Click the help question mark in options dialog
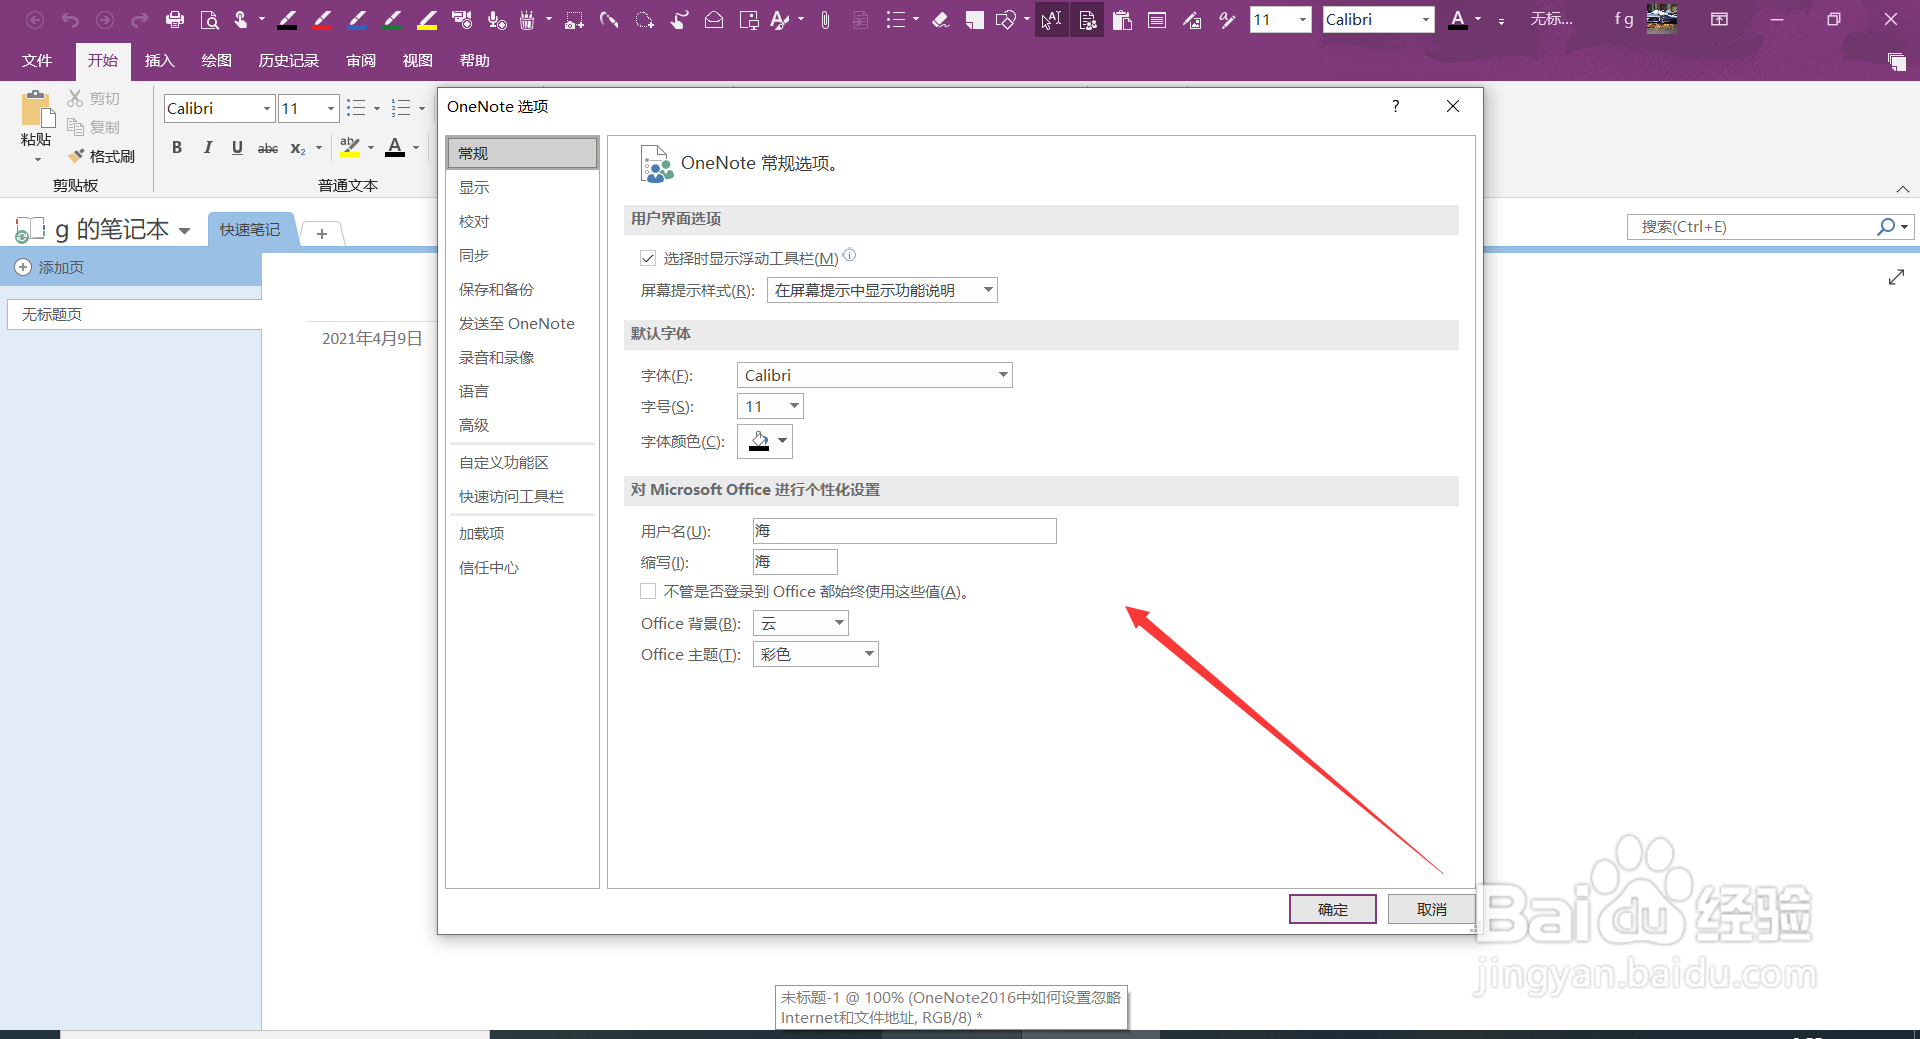The width and height of the screenshot is (1920, 1039). [1396, 106]
